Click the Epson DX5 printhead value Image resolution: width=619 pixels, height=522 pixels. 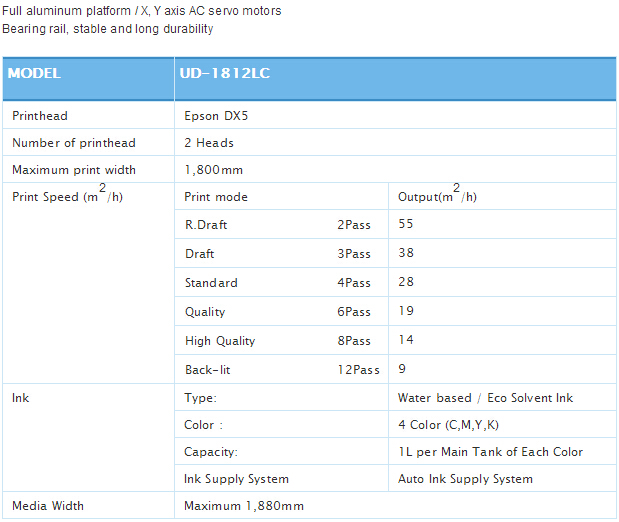[216, 116]
